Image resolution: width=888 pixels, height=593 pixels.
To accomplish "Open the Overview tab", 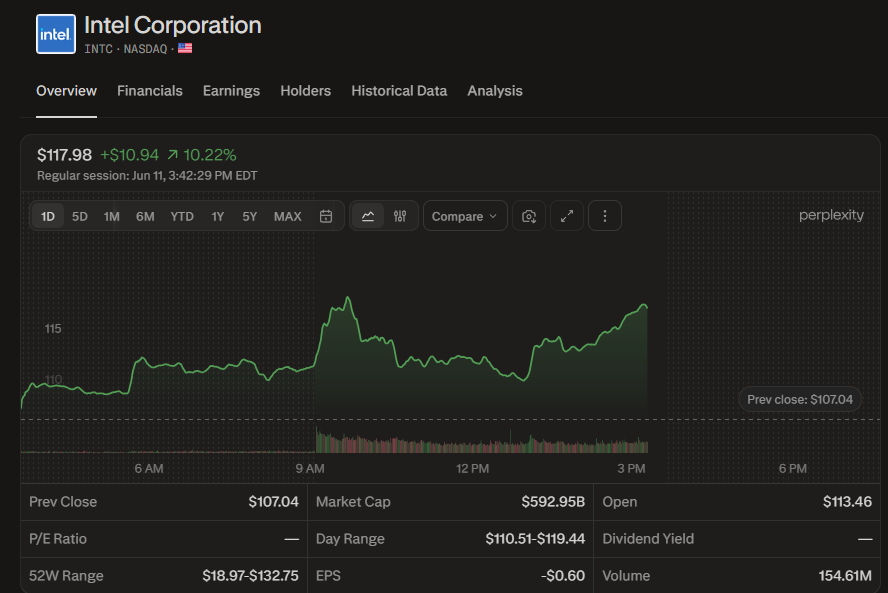I will [x=66, y=91].
